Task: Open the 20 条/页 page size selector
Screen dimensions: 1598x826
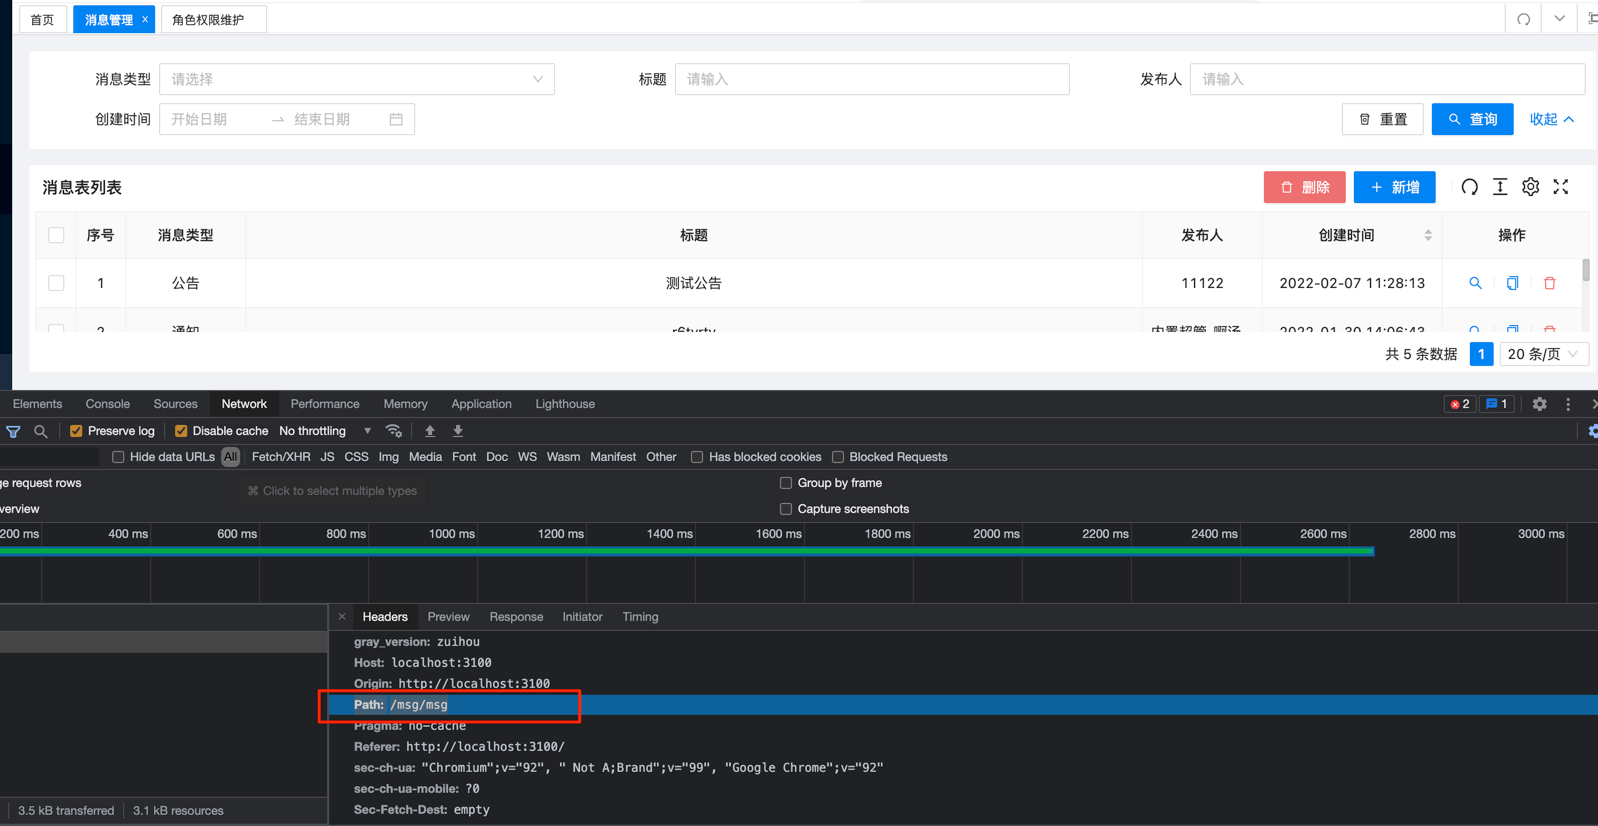Action: tap(1543, 354)
